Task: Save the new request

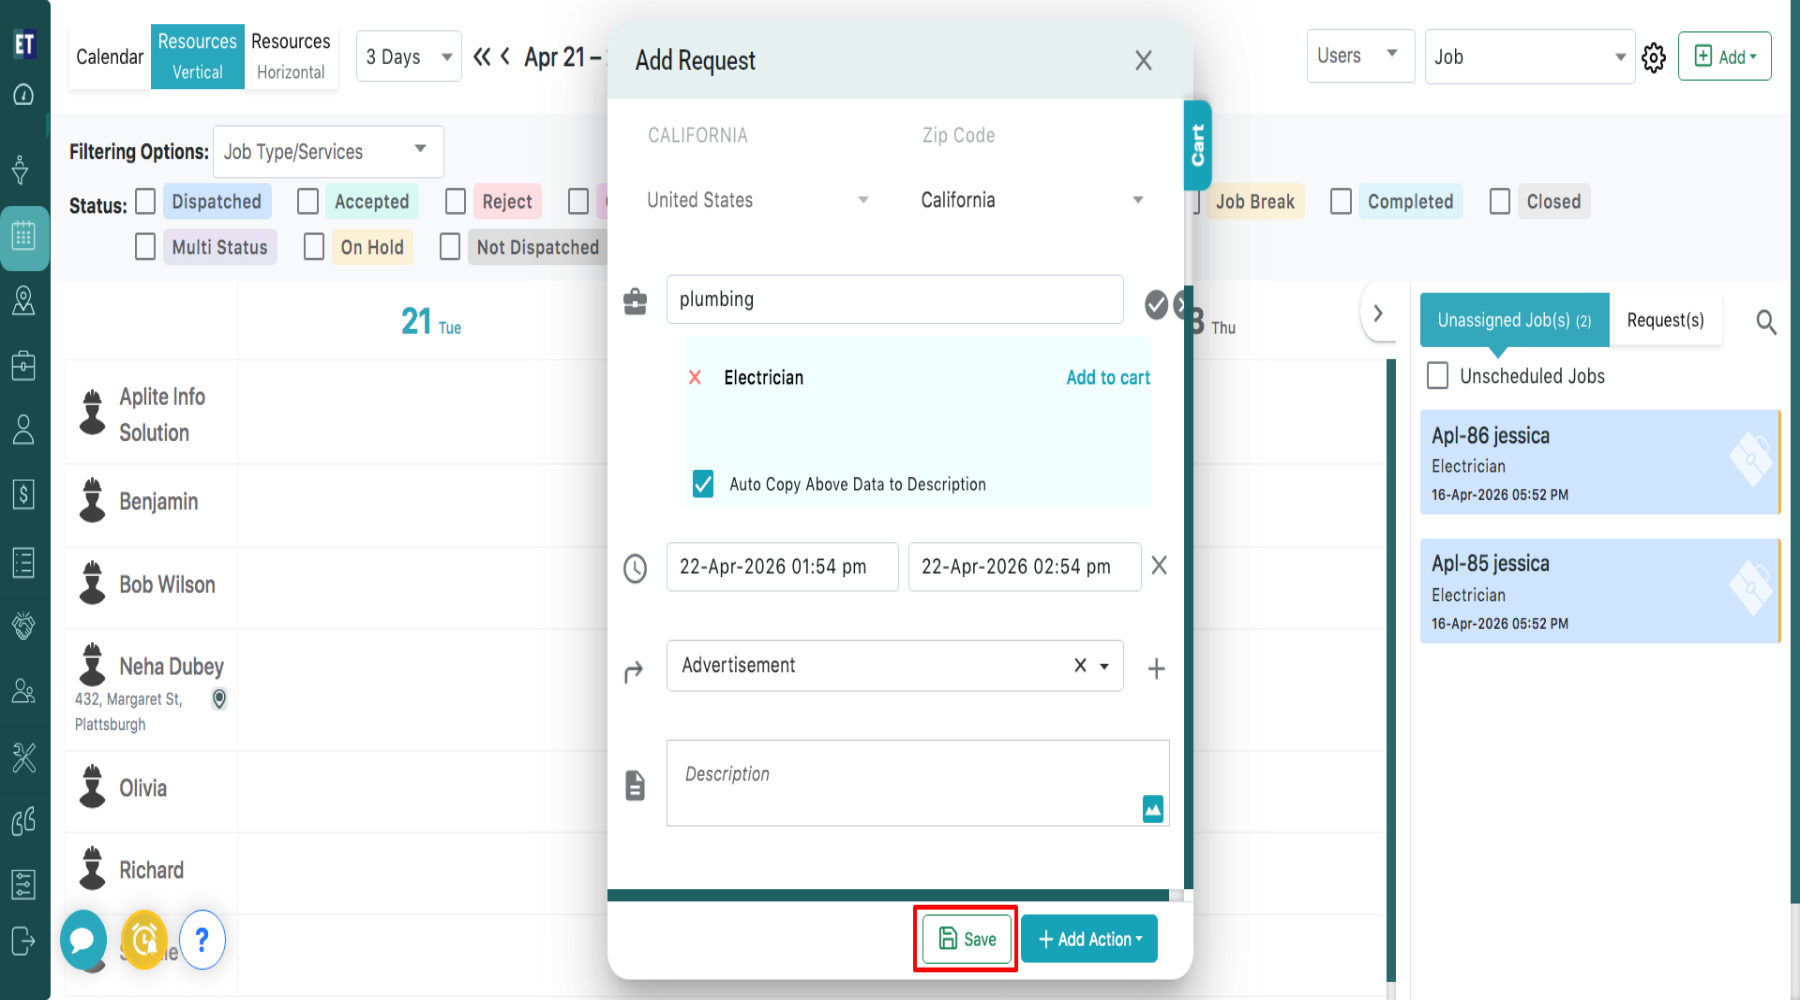Action: (966, 939)
